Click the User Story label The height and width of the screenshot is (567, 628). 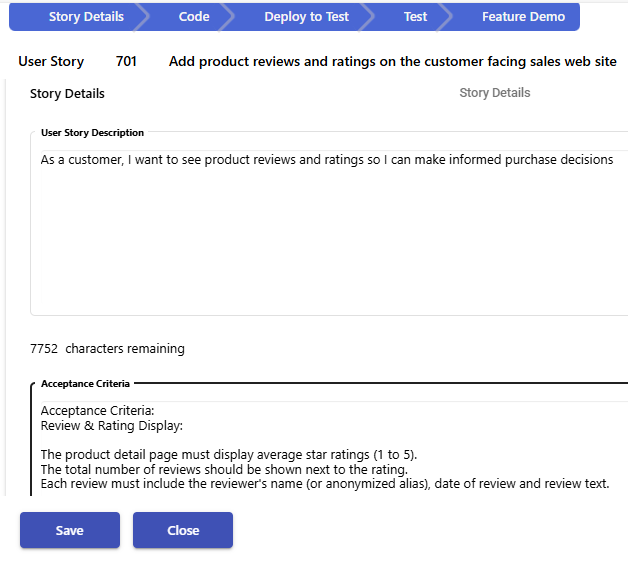click(x=51, y=61)
